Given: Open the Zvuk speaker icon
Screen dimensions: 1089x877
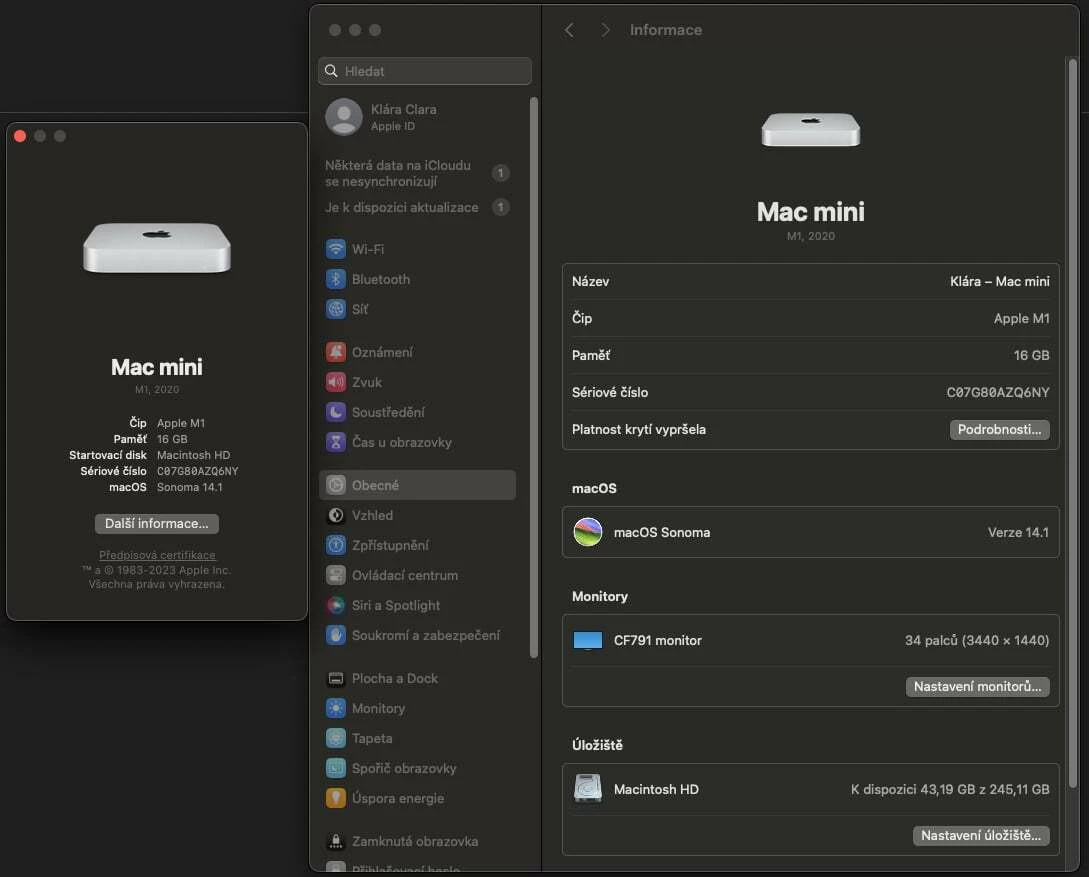Looking at the screenshot, I should [x=335, y=382].
